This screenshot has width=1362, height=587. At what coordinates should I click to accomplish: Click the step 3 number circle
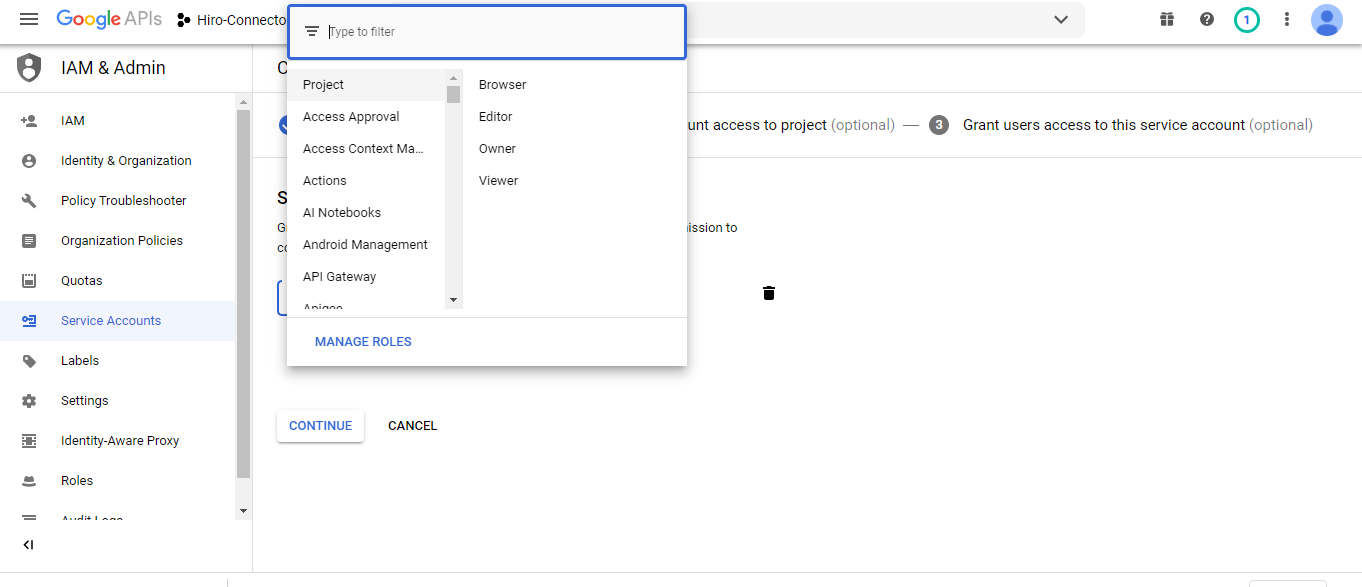(x=938, y=125)
